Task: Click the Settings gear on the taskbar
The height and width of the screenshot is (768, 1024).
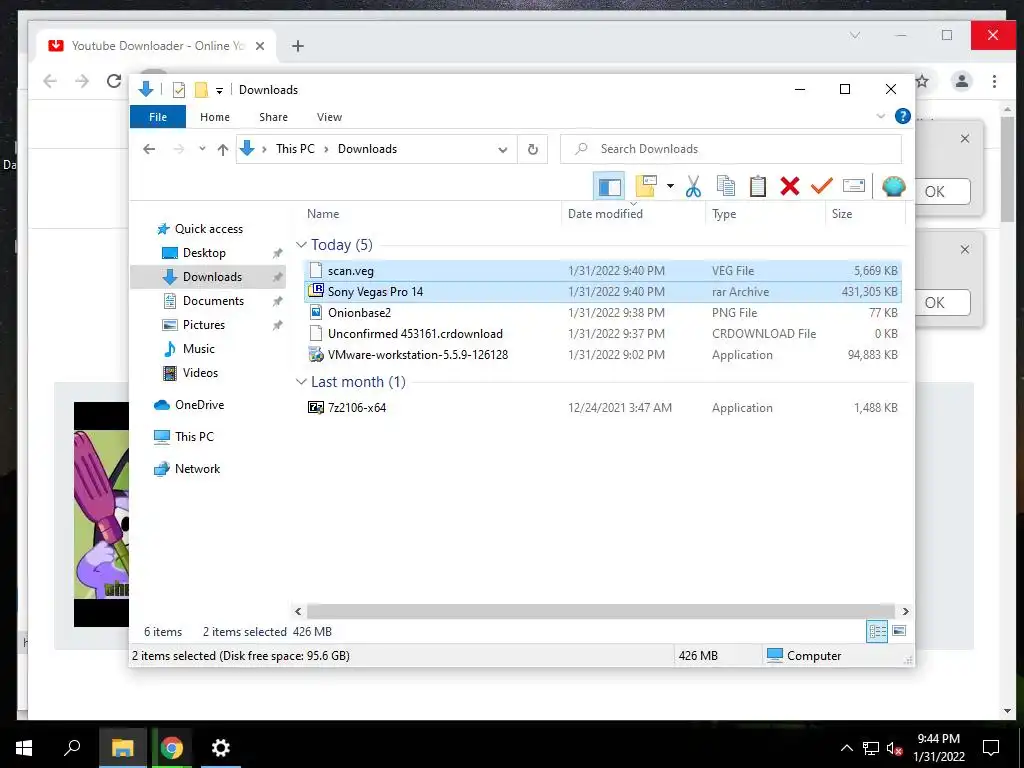Action: [x=221, y=747]
